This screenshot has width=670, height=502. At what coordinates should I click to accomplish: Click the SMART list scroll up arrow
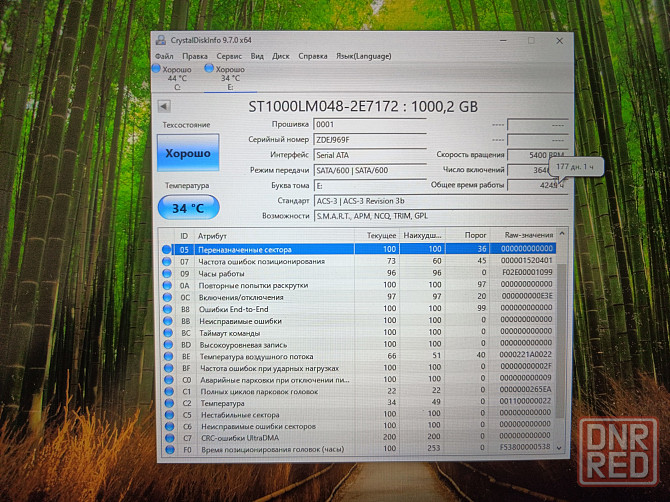[x=562, y=234]
